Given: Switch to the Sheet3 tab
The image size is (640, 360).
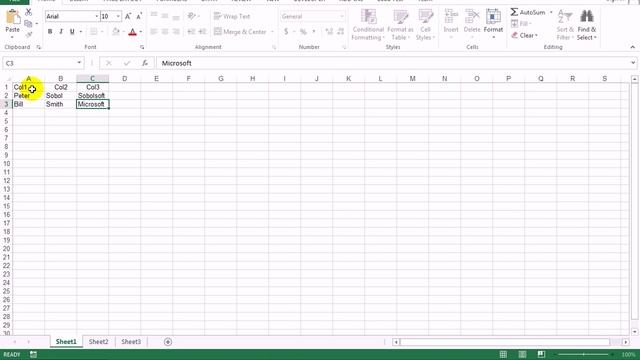Looking at the screenshot, I should pos(131,342).
